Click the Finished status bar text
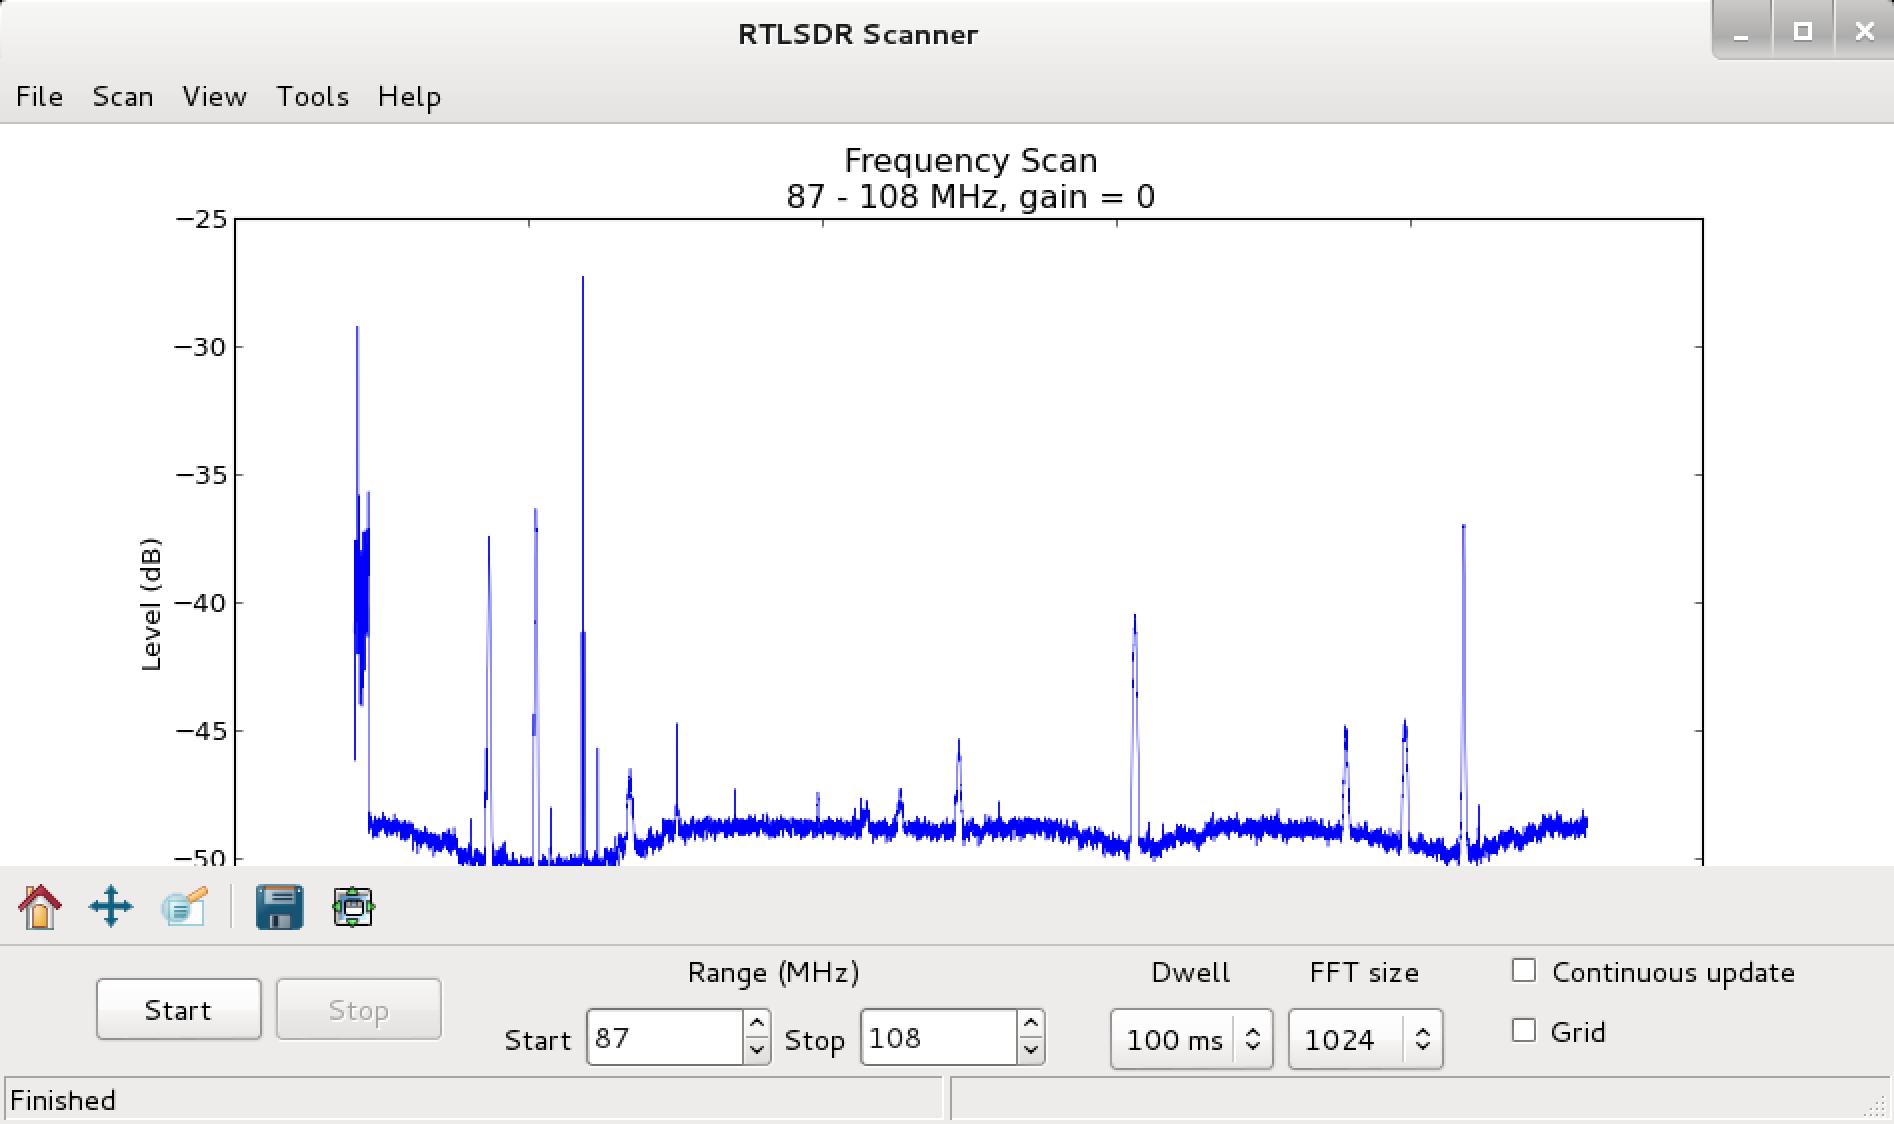Viewport: 1894px width, 1124px height. [63, 1101]
